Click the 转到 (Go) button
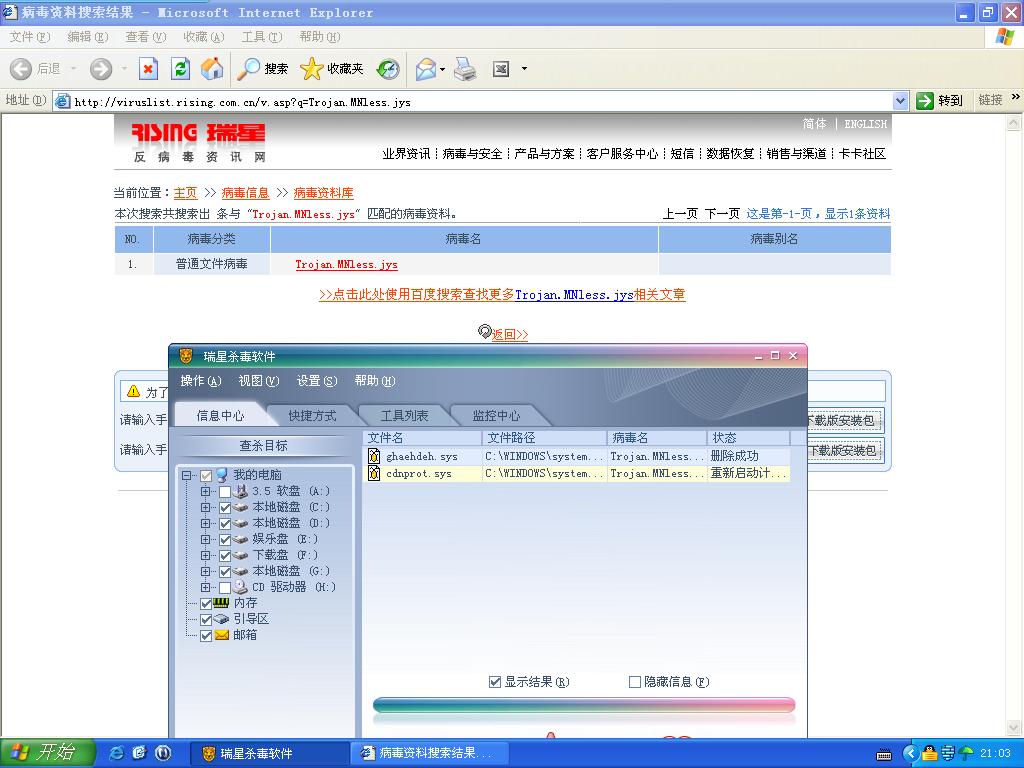This screenshot has width=1024, height=768. click(939, 101)
